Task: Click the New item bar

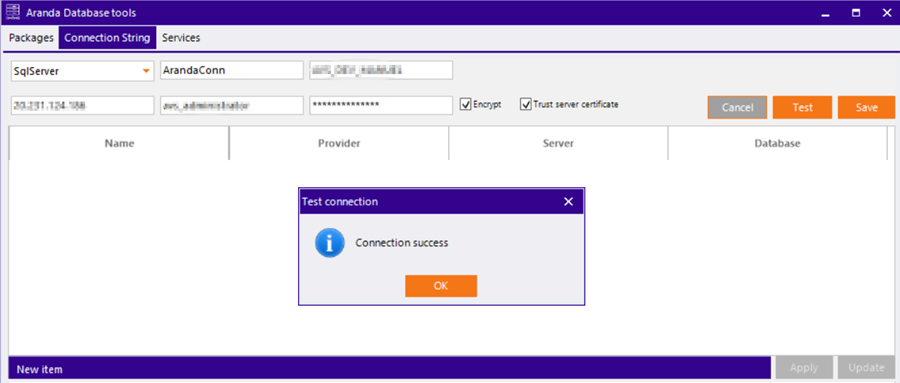Action: point(390,368)
